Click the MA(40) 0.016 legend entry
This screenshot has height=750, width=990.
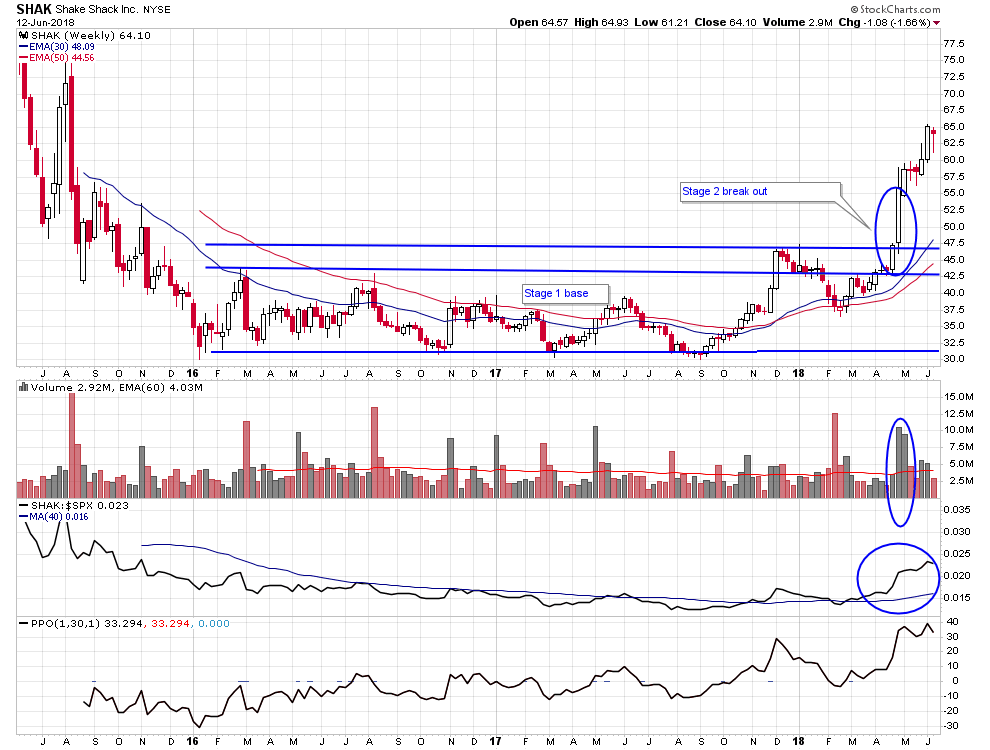click(59, 516)
